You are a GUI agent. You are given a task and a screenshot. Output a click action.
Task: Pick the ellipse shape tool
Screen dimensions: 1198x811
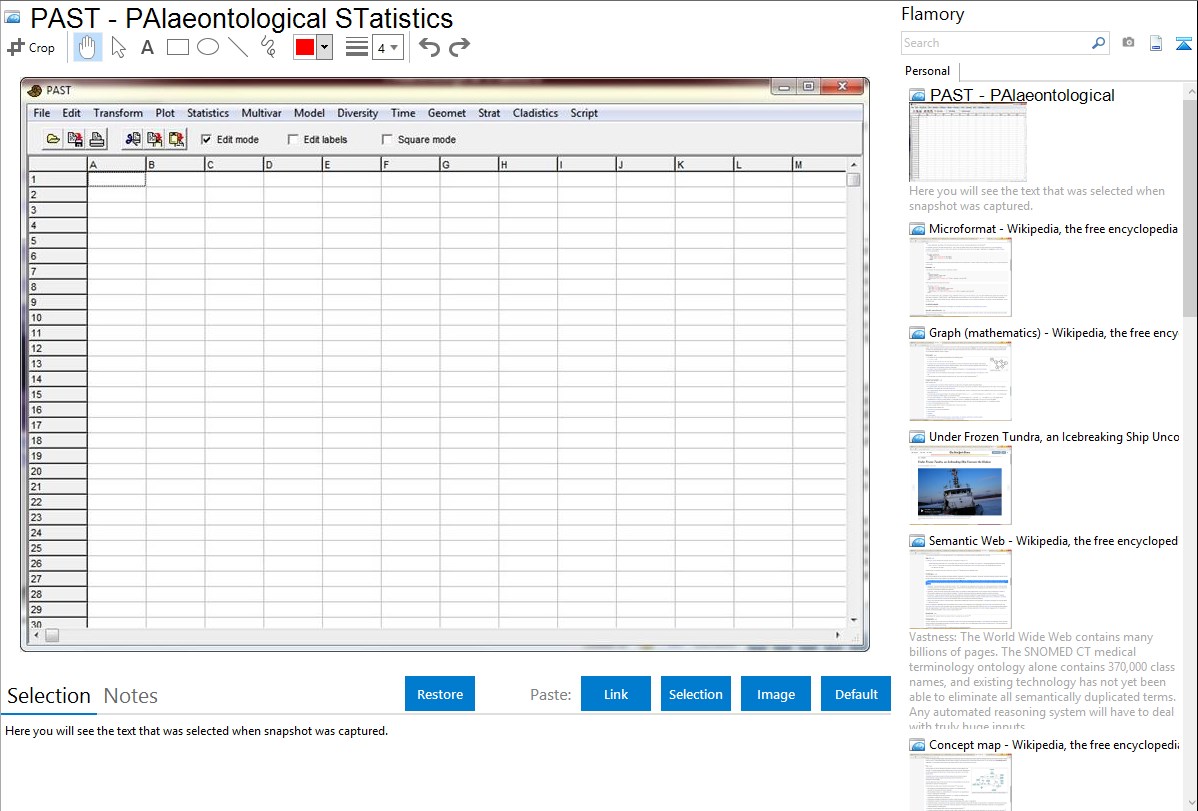click(208, 47)
